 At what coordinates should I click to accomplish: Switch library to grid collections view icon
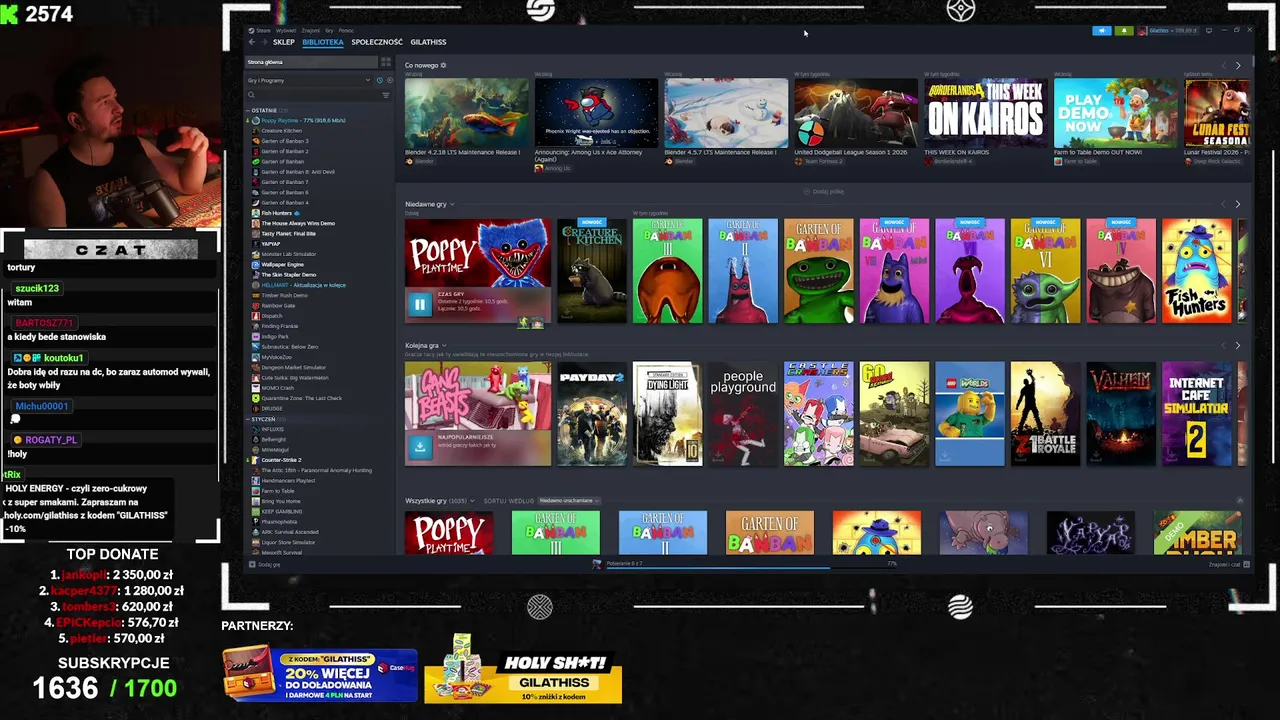click(x=386, y=62)
